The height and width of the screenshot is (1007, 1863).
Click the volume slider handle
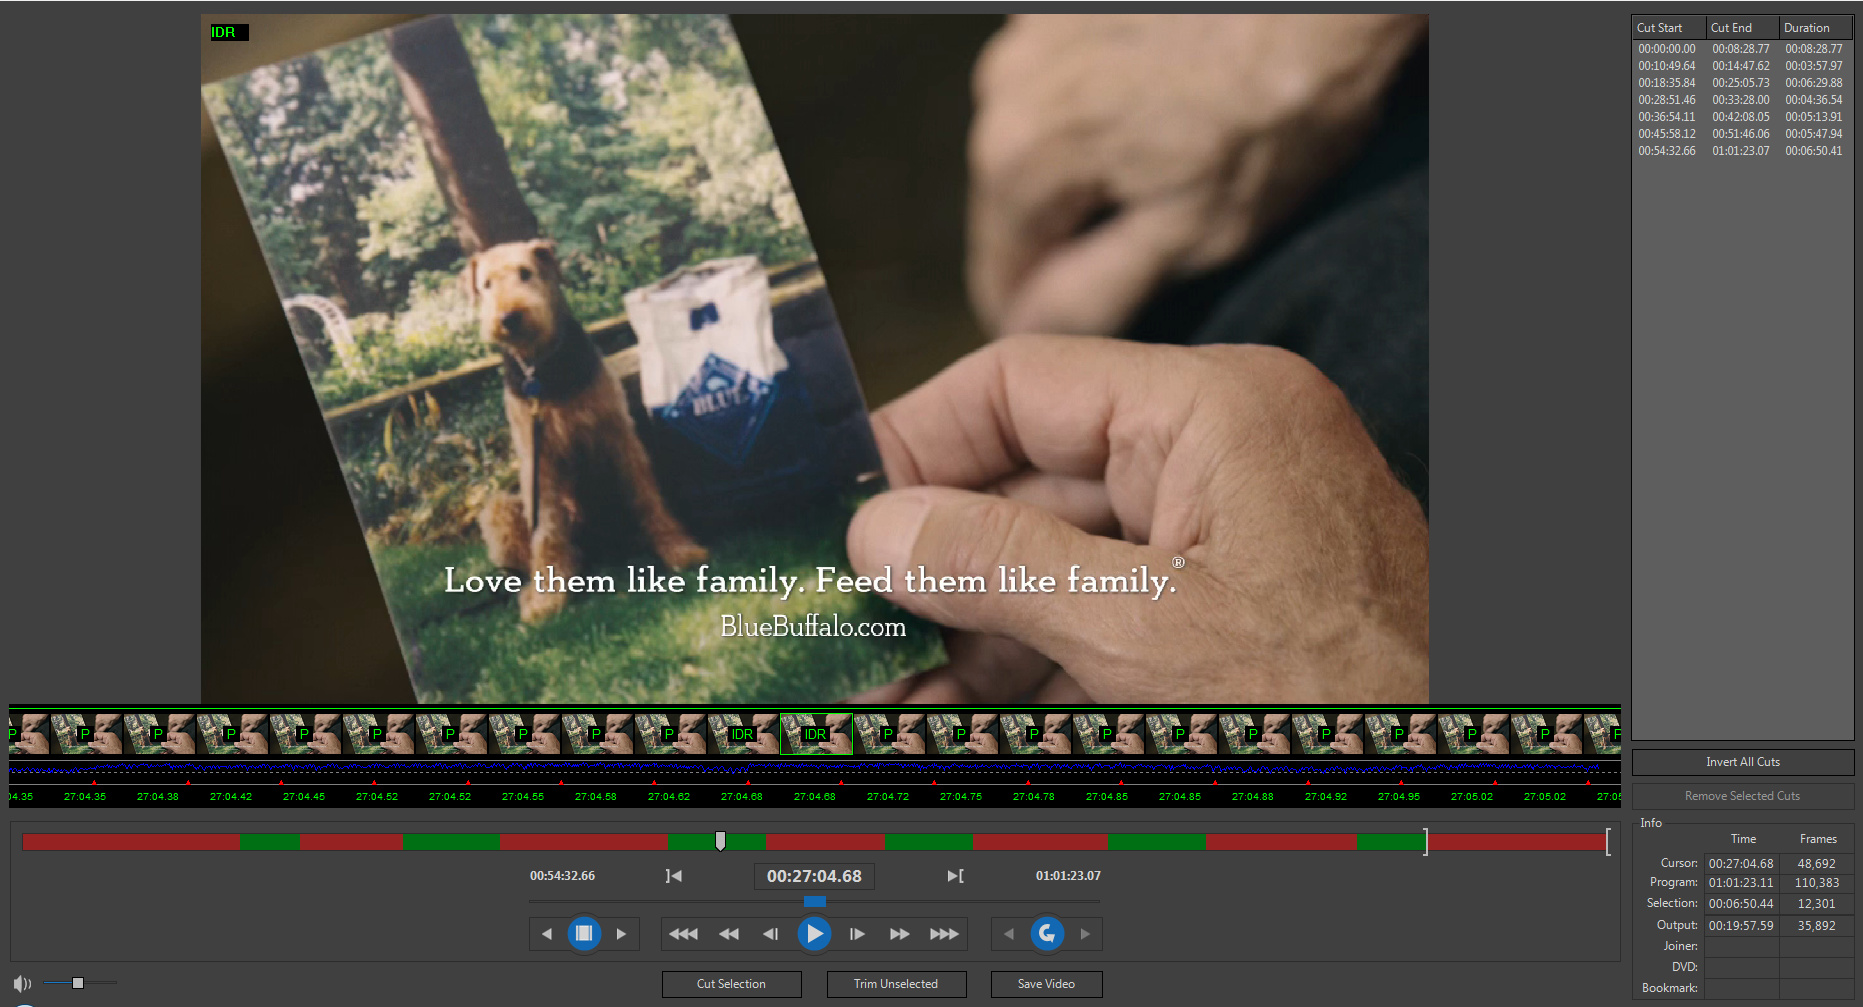tap(78, 983)
